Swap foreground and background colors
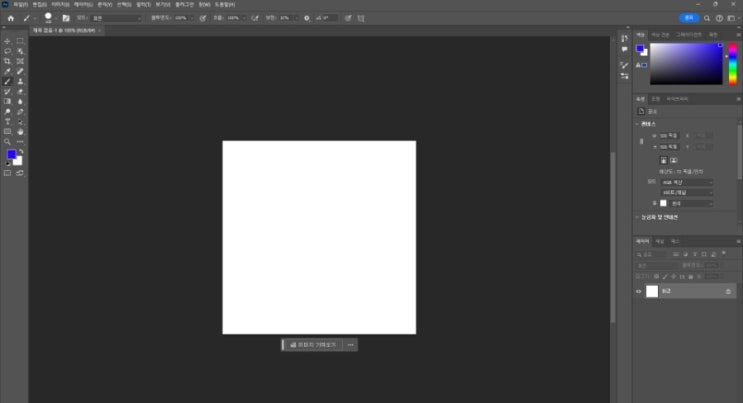Image resolution: width=743 pixels, height=403 pixels. 21,152
